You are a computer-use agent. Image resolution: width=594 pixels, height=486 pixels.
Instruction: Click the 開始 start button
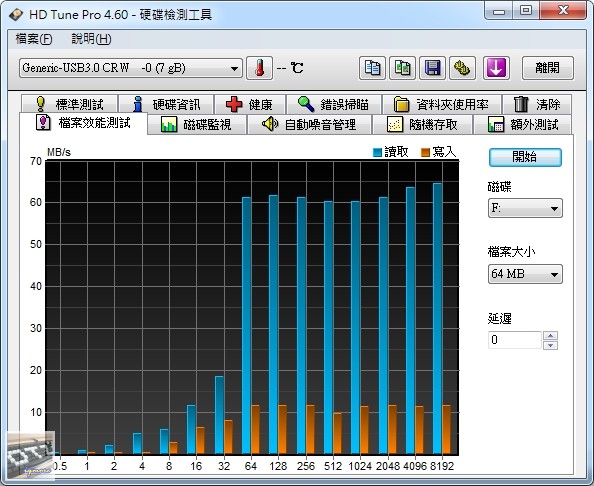tap(525, 157)
